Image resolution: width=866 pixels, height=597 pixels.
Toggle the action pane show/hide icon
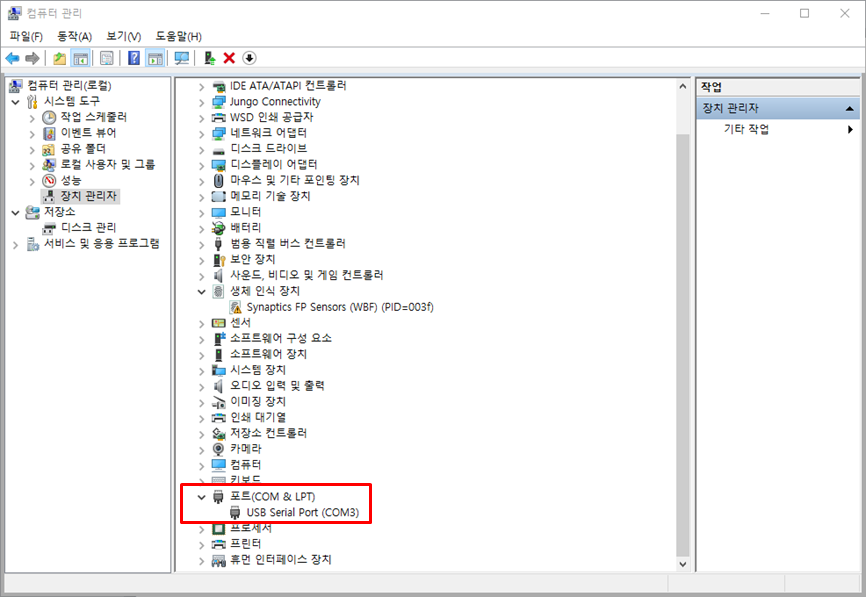[x=155, y=58]
